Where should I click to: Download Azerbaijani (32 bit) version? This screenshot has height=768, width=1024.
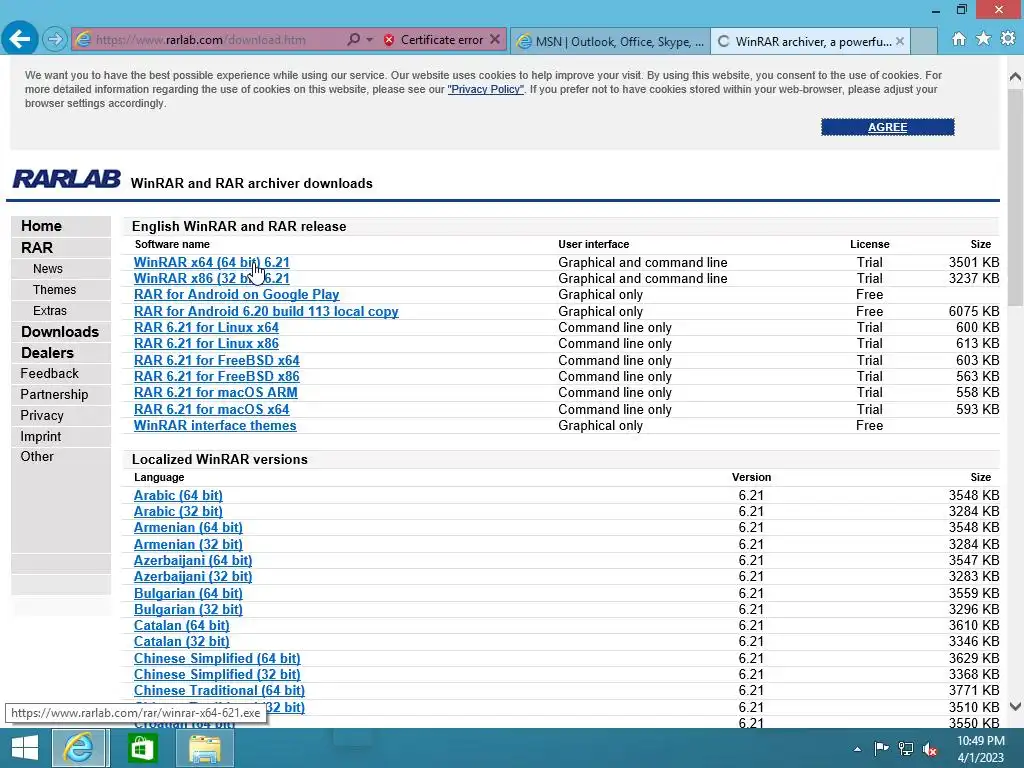click(x=193, y=577)
